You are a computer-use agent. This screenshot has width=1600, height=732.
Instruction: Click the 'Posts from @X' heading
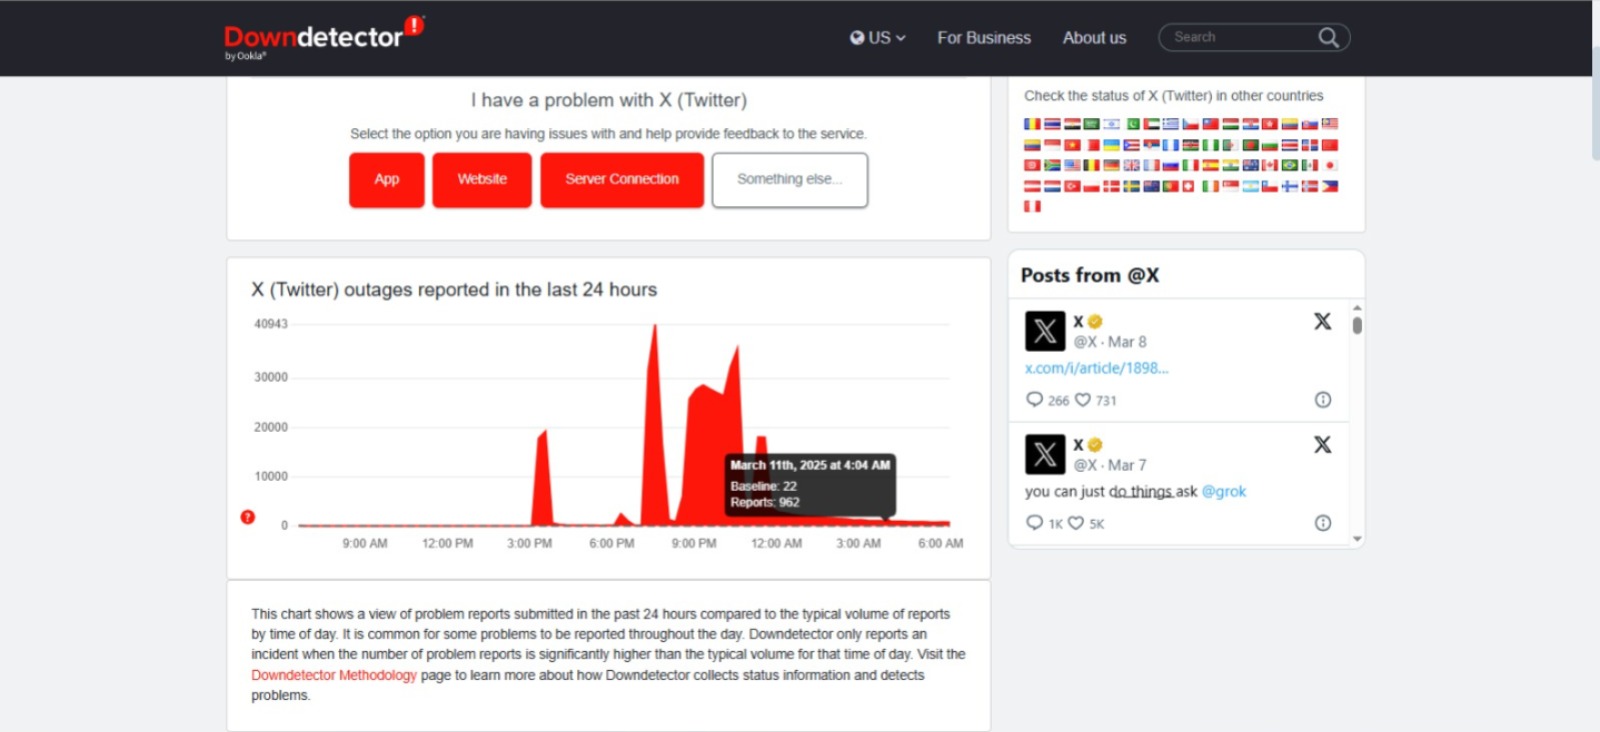[x=1090, y=275]
